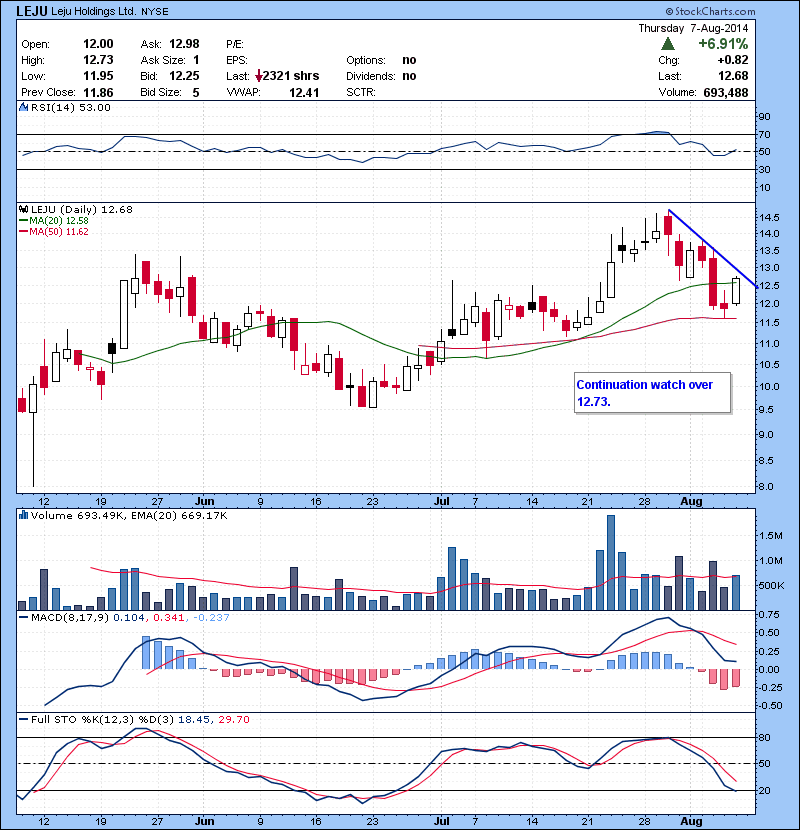Screen dimensions: 800x830
Task: Click the Ask value 12.98
Action: [184, 44]
